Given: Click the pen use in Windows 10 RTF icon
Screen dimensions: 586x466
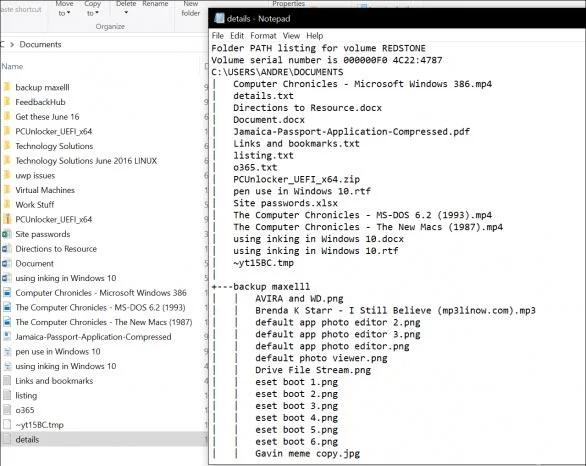Looking at the screenshot, I should 7,351.
